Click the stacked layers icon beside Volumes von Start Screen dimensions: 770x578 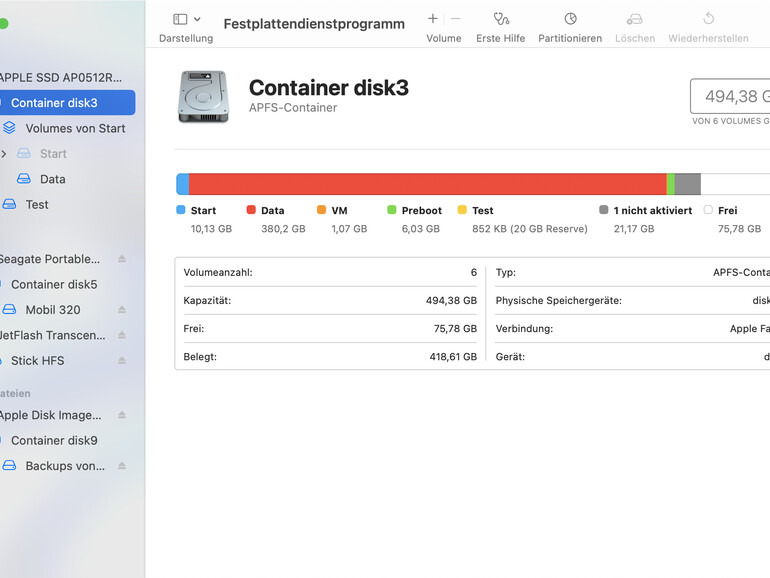coord(9,128)
